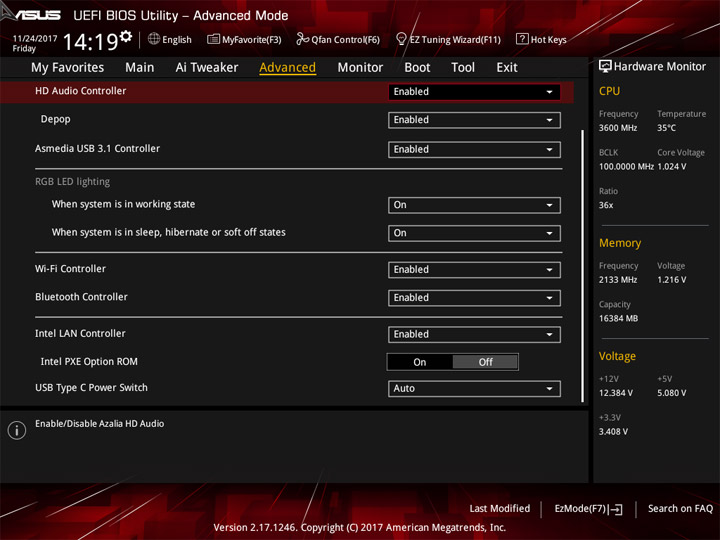Click the CPU heading in Hardware Monitor

(609, 91)
